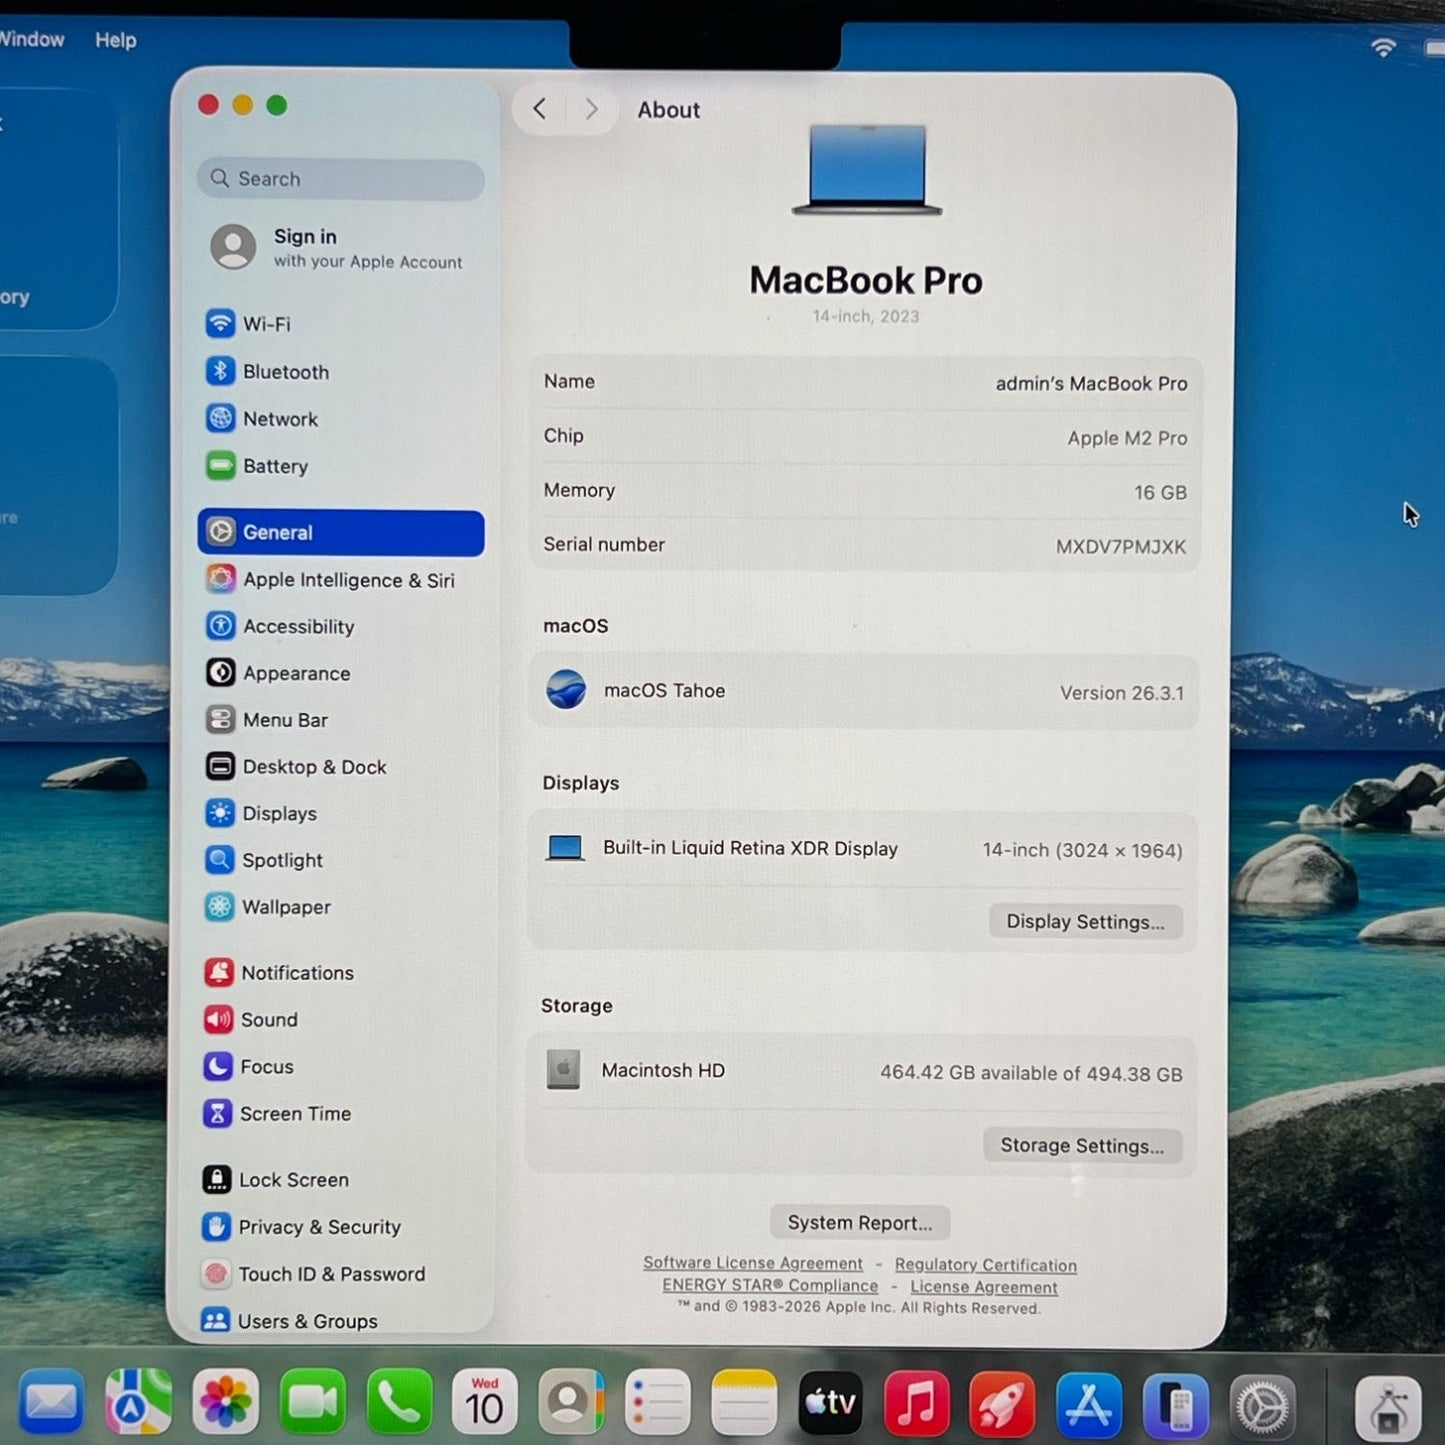The height and width of the screenshot is (1445, 1445).
Task: Launch FaceTime from the Dock
Action: 312,1402
